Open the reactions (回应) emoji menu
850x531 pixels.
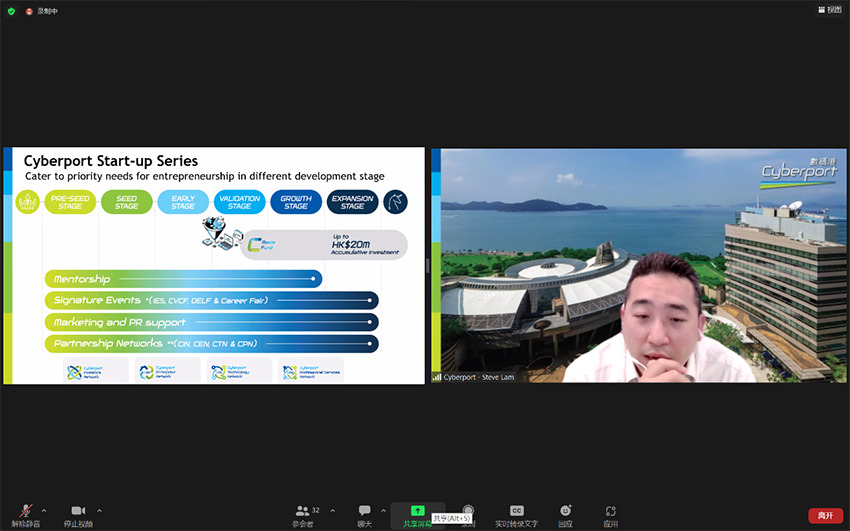pos(565,512)
